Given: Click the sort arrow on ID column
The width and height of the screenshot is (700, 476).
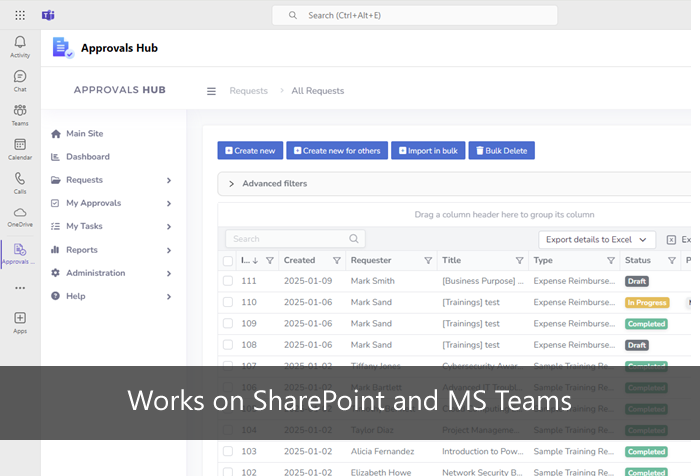Looking at the screenshot, I should (255, 260).
